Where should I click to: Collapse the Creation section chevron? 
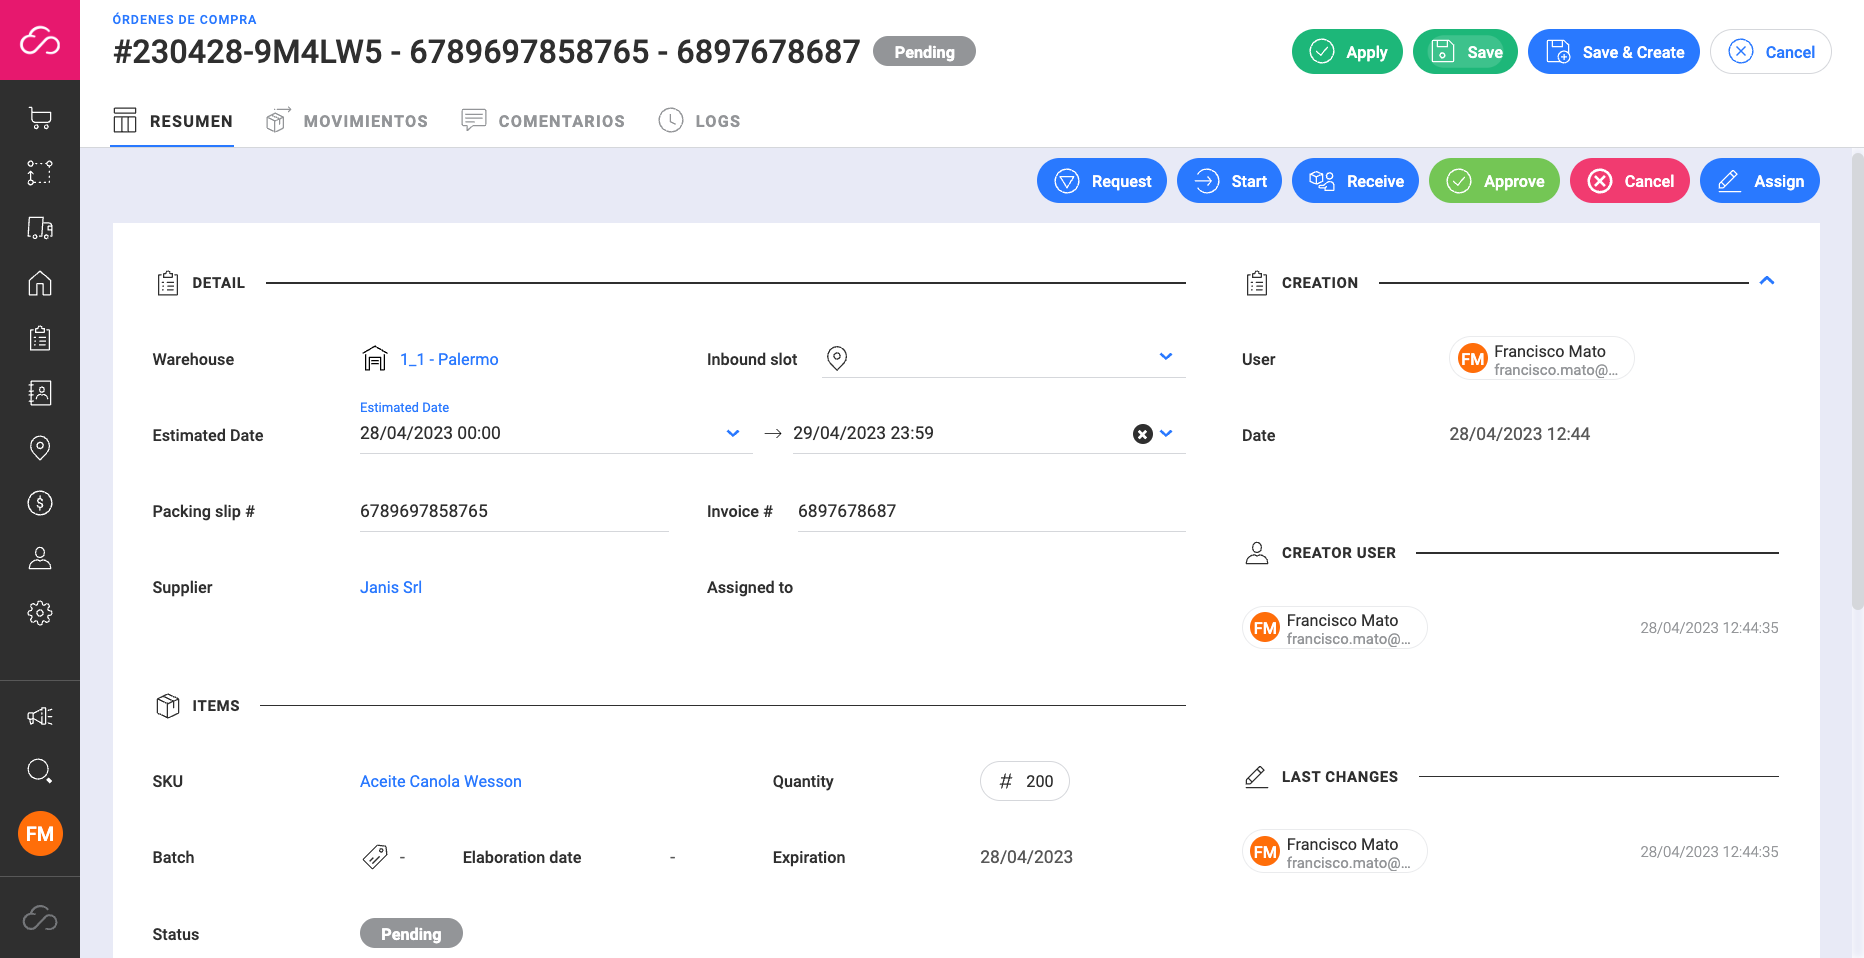(x=1767, y=281)
